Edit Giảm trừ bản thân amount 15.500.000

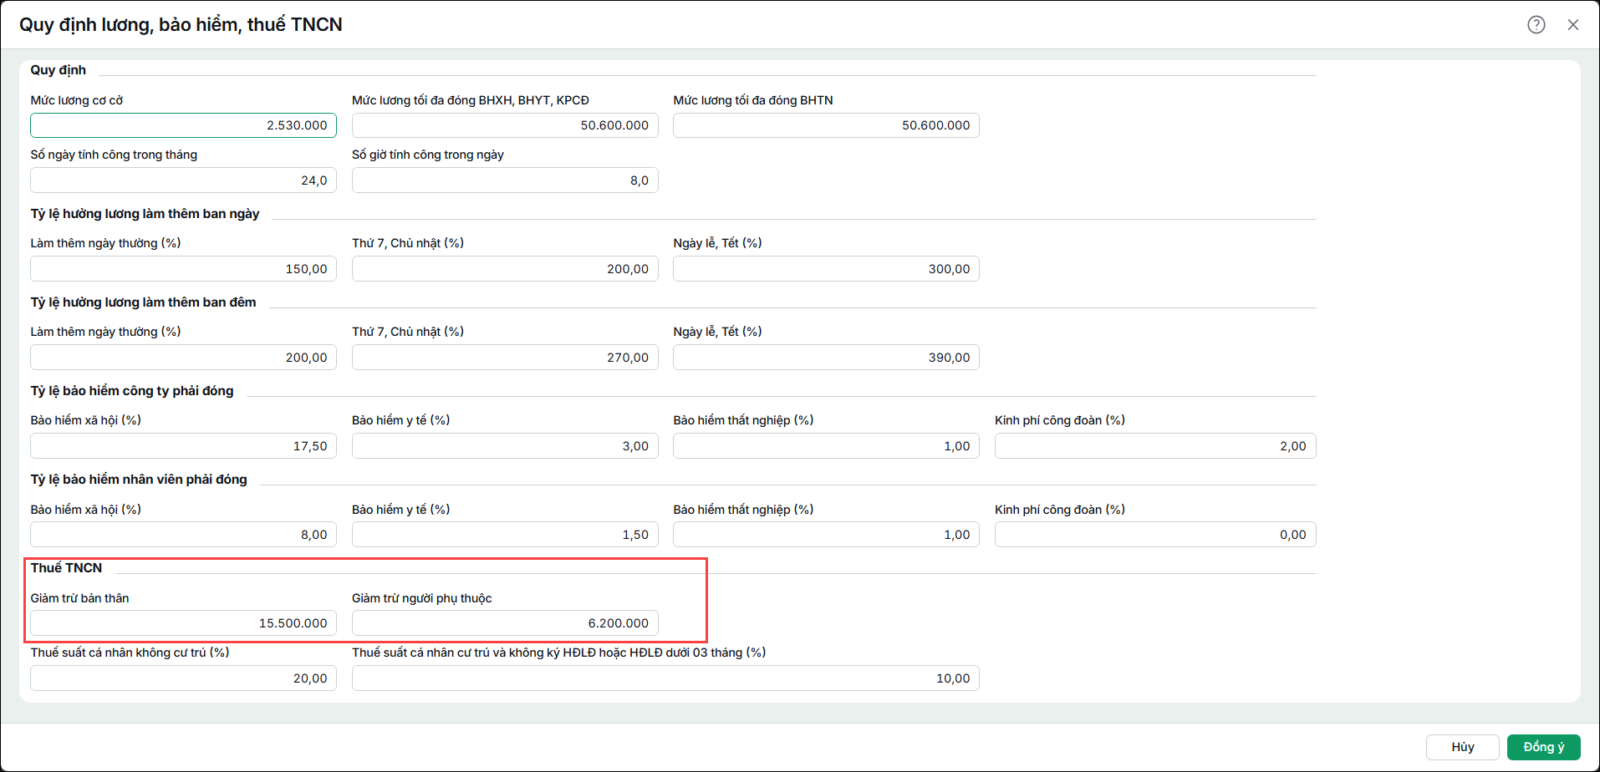[183, 623]
